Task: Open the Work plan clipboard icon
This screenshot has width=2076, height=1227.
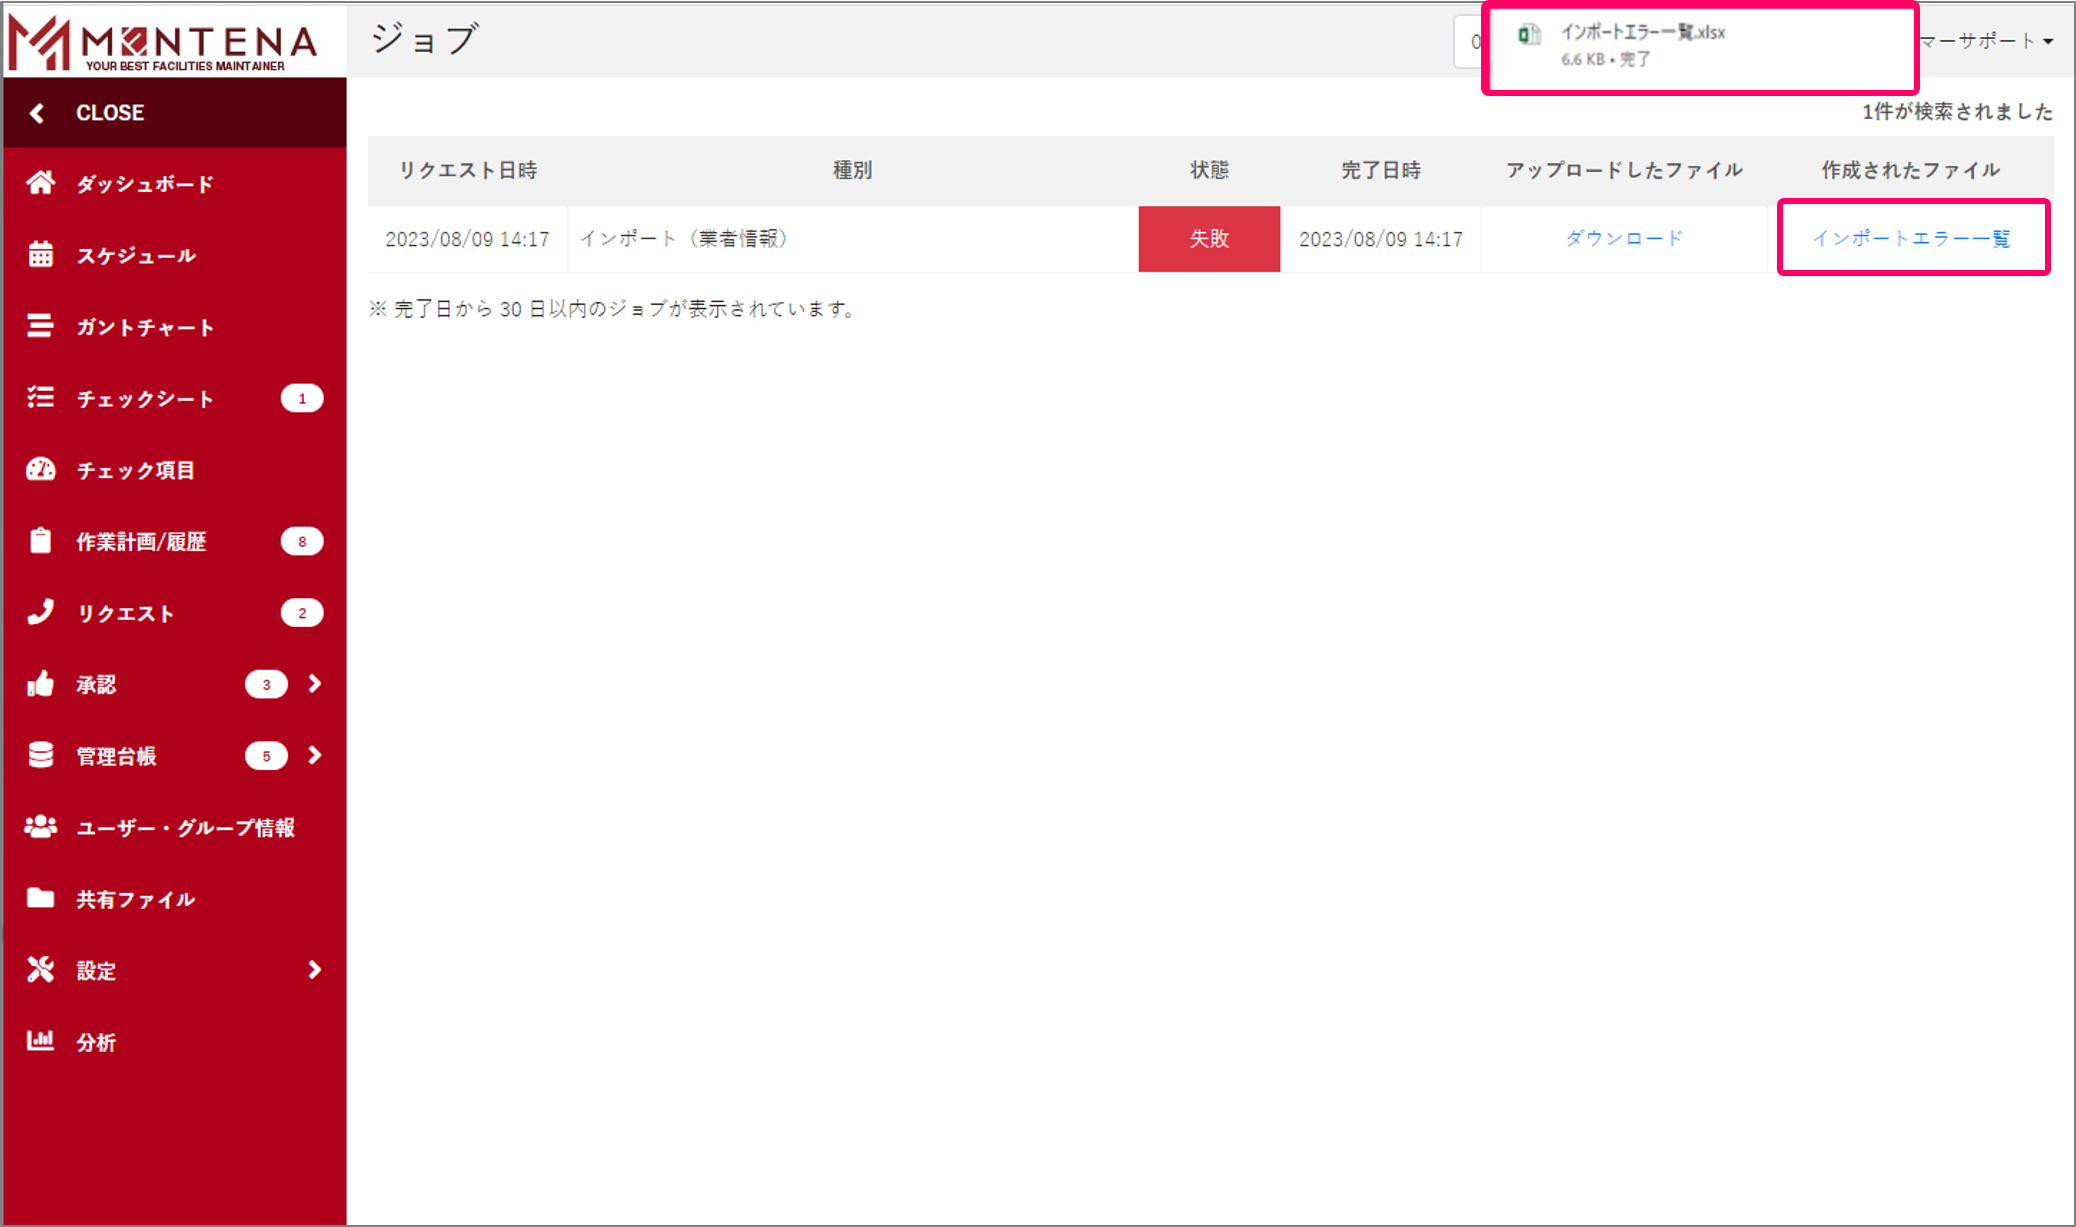Action: coord(40,541)
